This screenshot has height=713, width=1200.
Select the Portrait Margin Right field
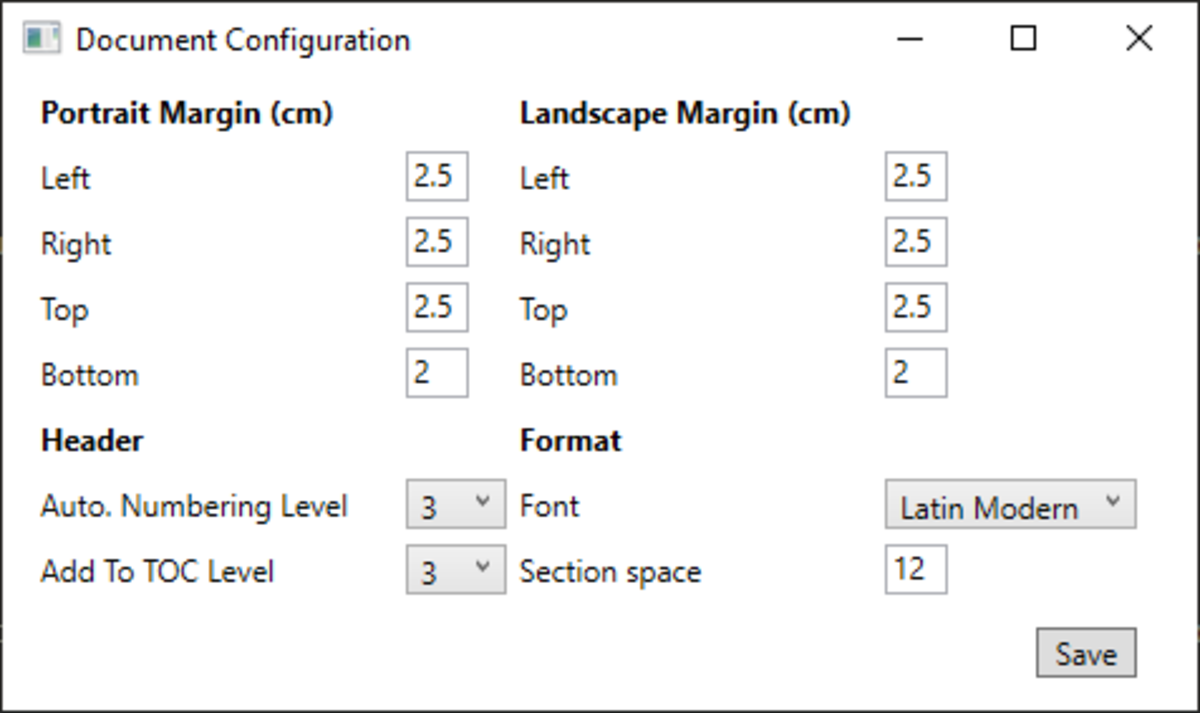437,243
